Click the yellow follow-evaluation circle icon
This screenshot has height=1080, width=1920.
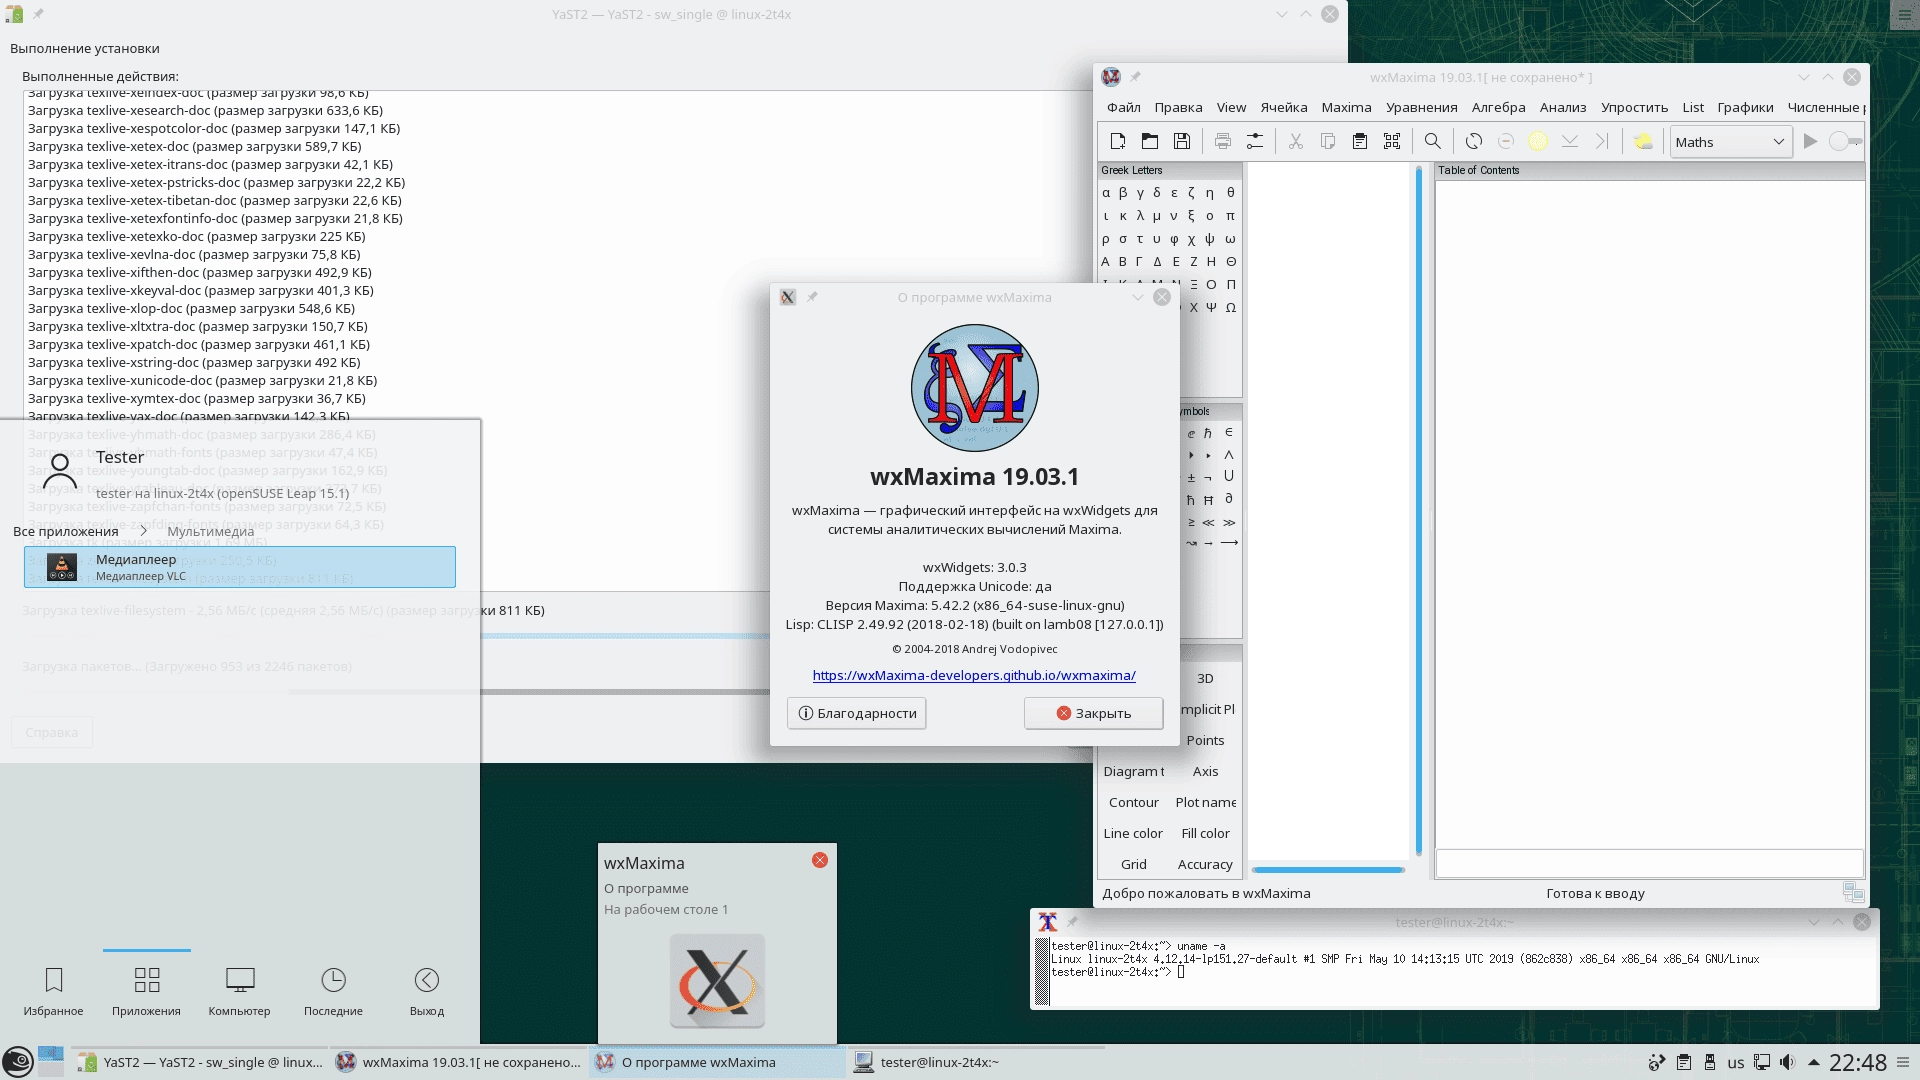pos(1538,142)
